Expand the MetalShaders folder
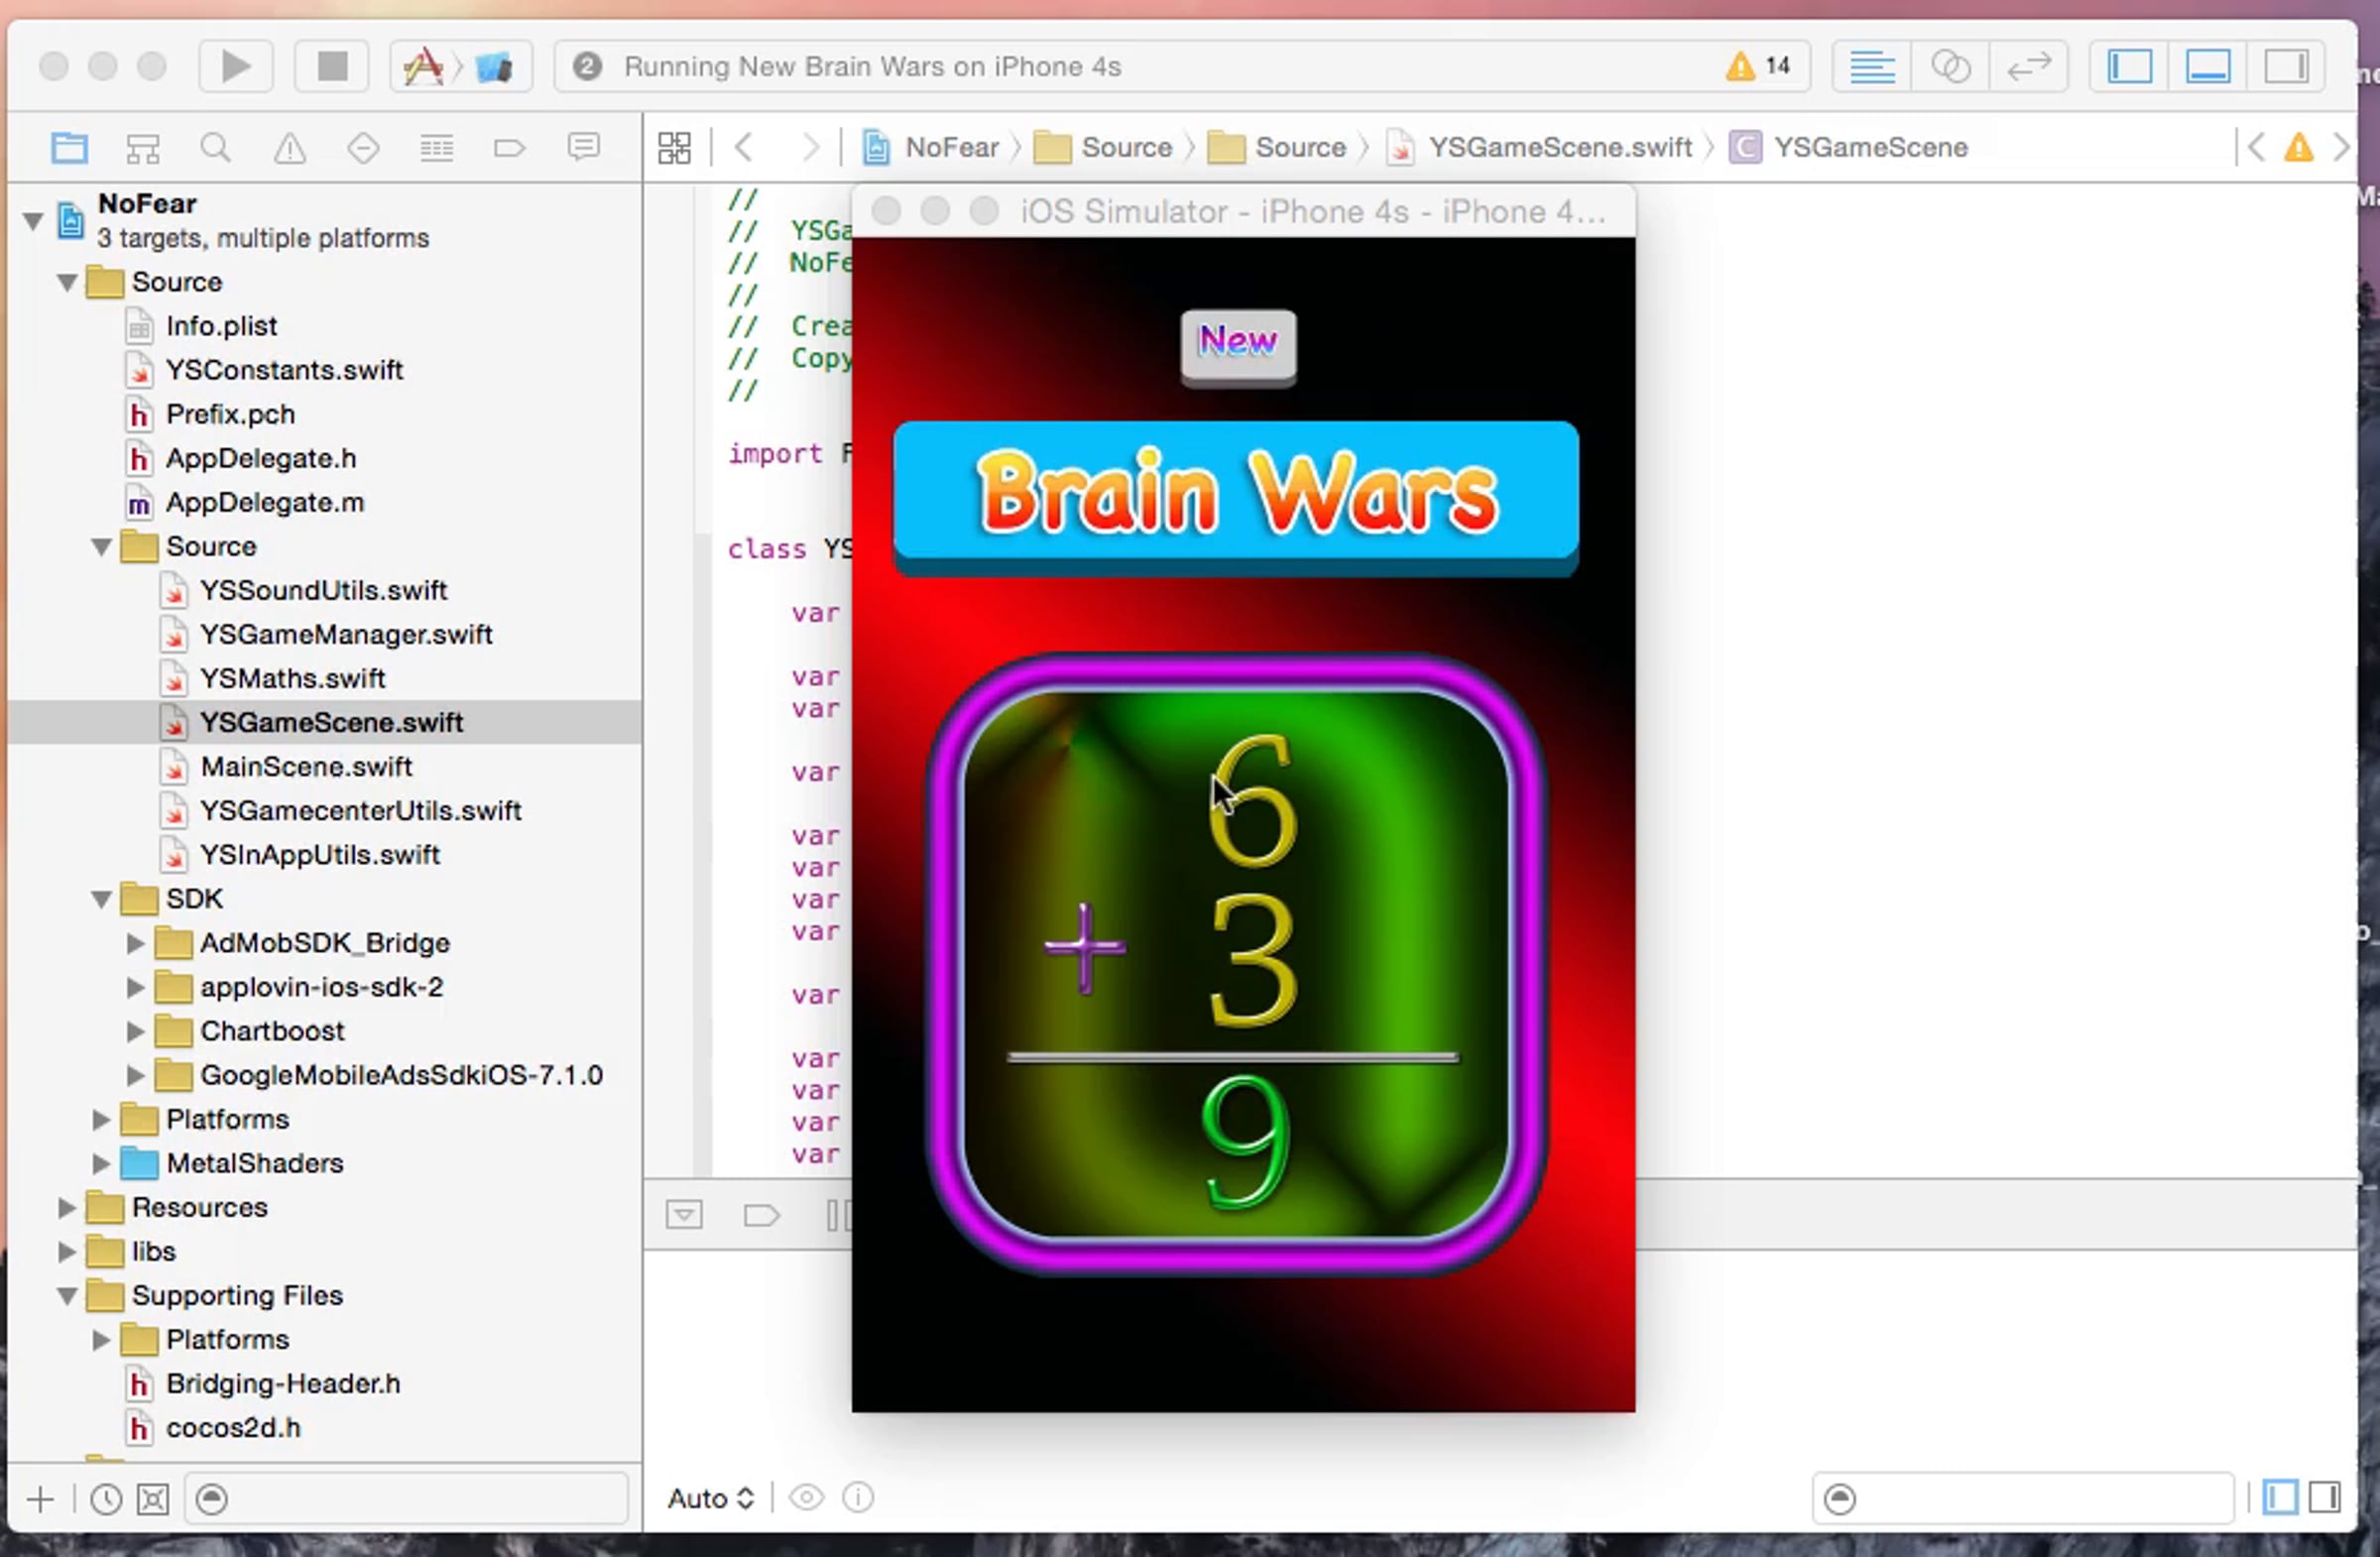2380x1557 pixels. click(101, 1163)
